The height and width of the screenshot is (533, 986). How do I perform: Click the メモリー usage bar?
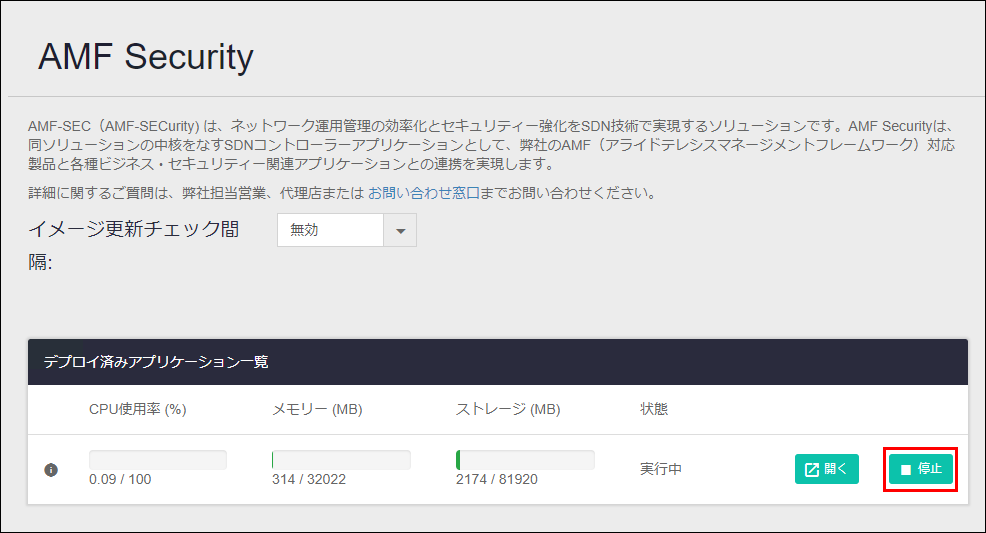[341, 459]
